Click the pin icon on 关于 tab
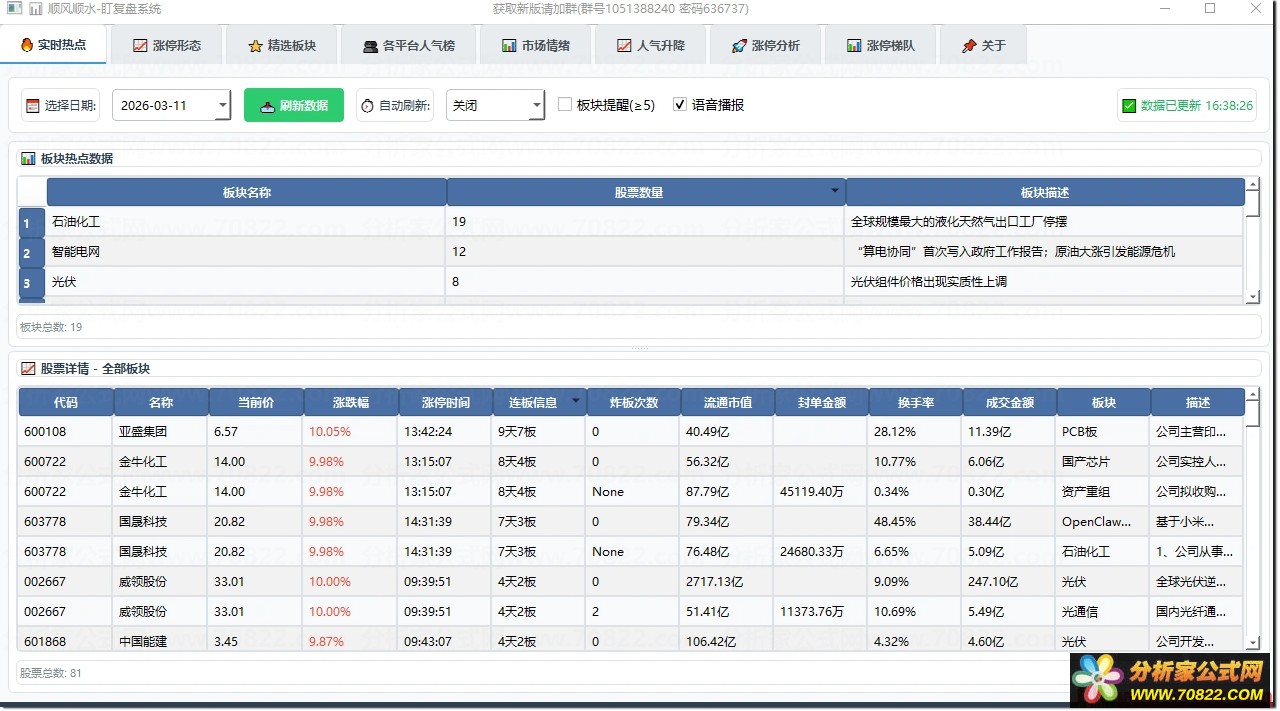This screenshot has height=711, width=1280. pyautogui.click(x=968, y=46)
